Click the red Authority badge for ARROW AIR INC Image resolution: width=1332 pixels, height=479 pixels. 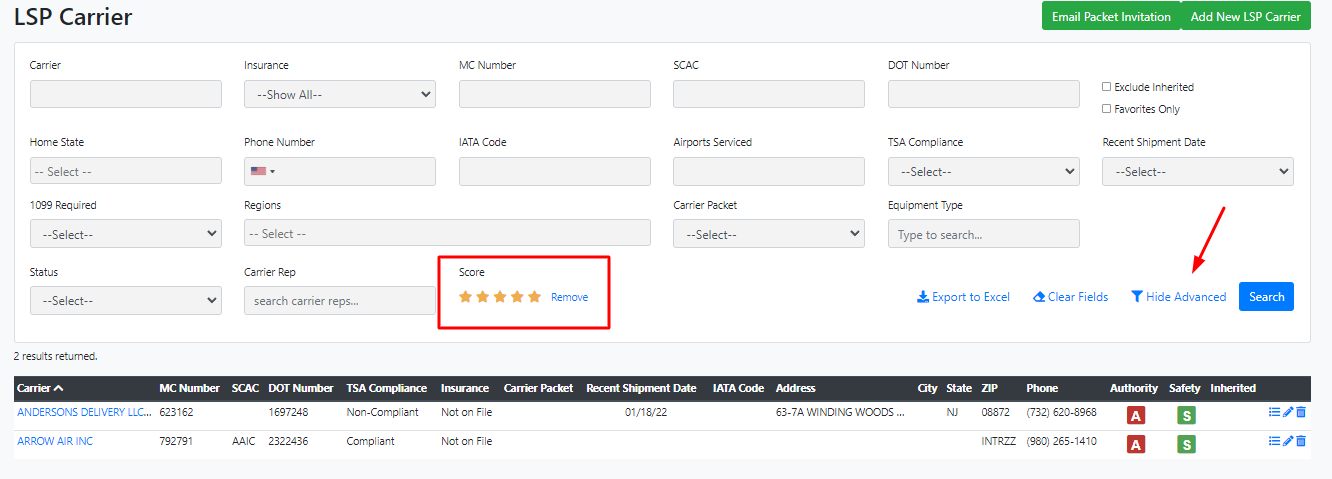coord(1136,444)
